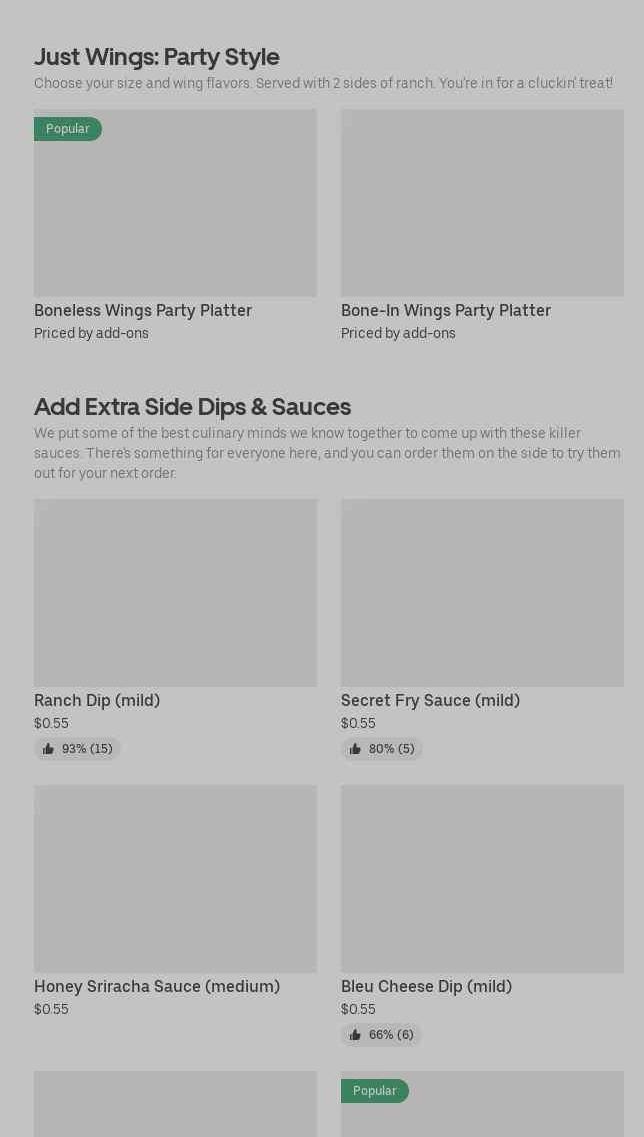
Task: Click Honey Sriracha Sauce (medium) name
Action: tap(157, 987)
